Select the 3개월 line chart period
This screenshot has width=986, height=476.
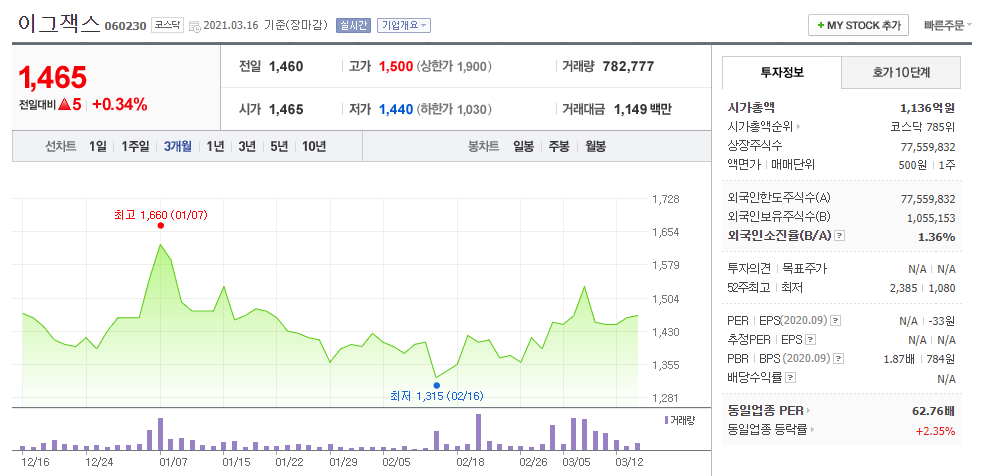[x=178, y=147]
